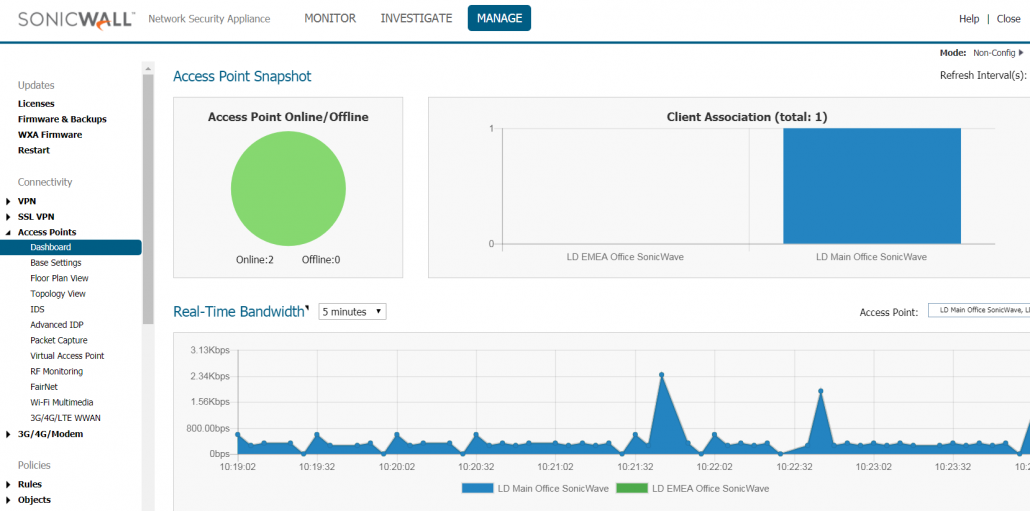Open Advanced IDP
The height and width of the screenshot is (511, 1030).
click(56, 325)
